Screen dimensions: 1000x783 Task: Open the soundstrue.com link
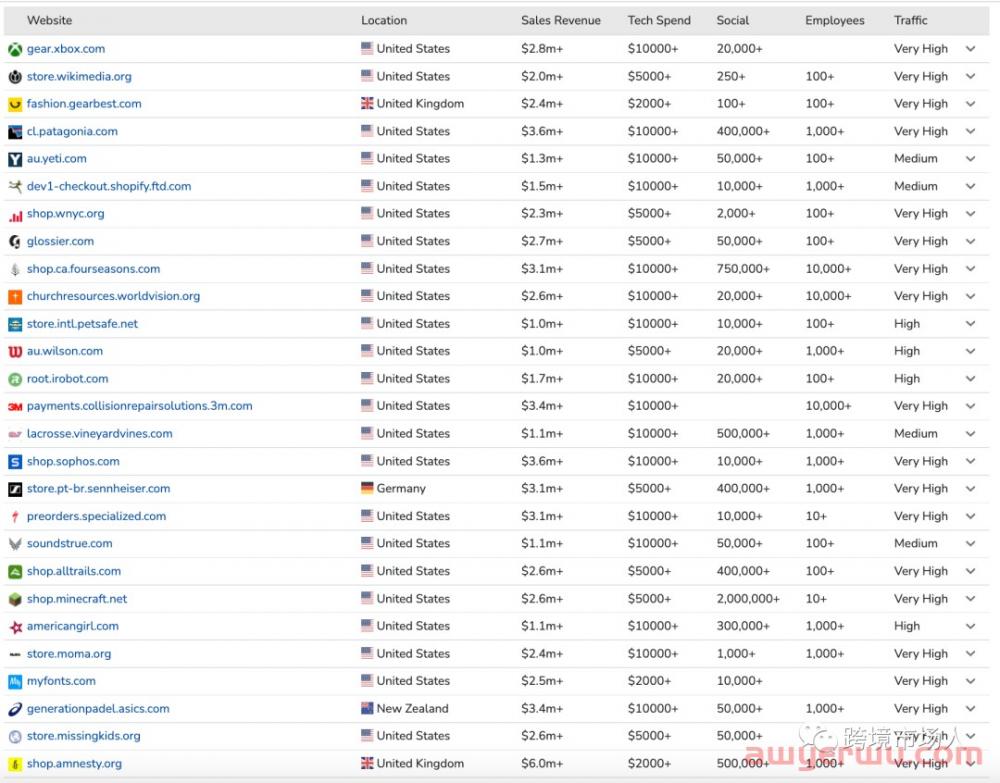(70, 543)
